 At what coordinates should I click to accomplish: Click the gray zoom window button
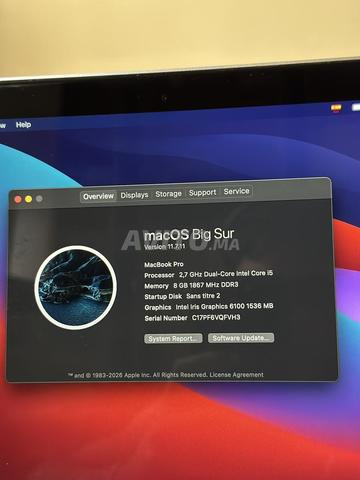pos(39,199)
